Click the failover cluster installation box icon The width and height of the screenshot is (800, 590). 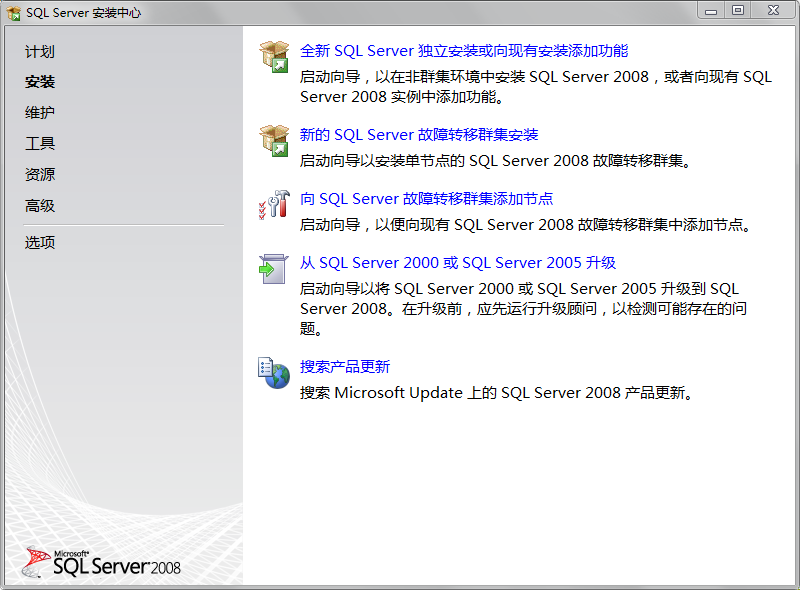274,140
